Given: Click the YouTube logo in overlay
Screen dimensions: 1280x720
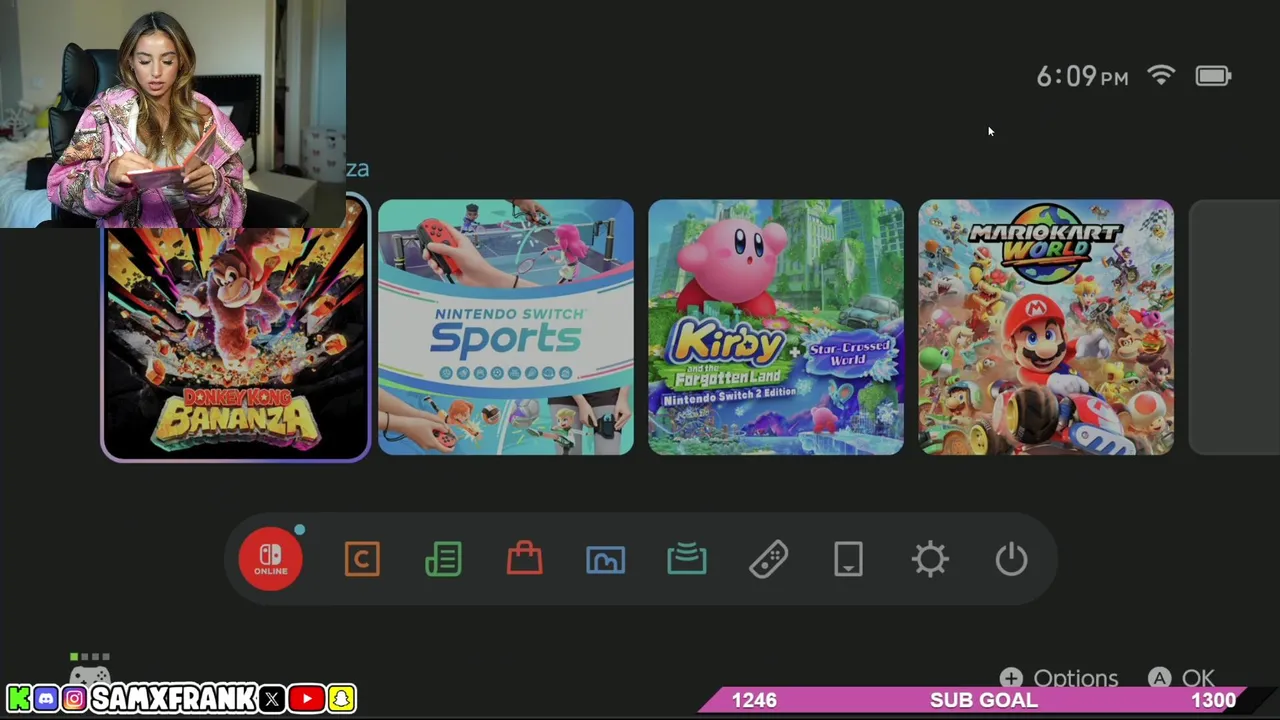Looking at the screenshot, I should pos(306,698).
